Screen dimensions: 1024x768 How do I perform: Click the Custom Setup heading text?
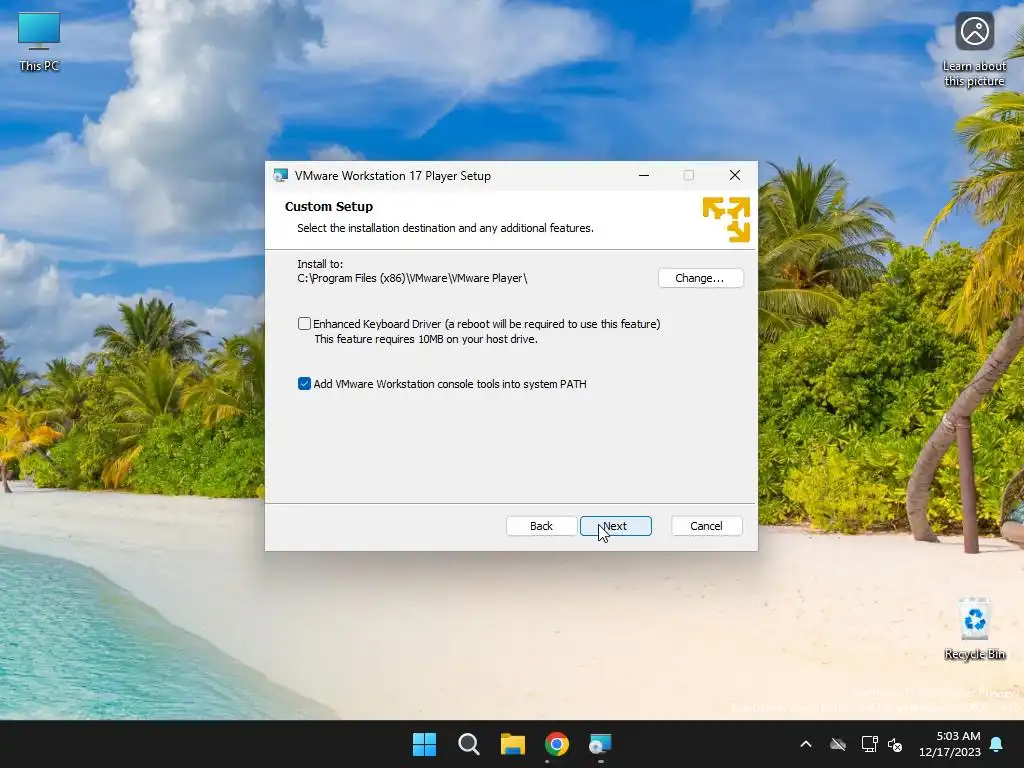pyautogui.click(x=328, y=206)
